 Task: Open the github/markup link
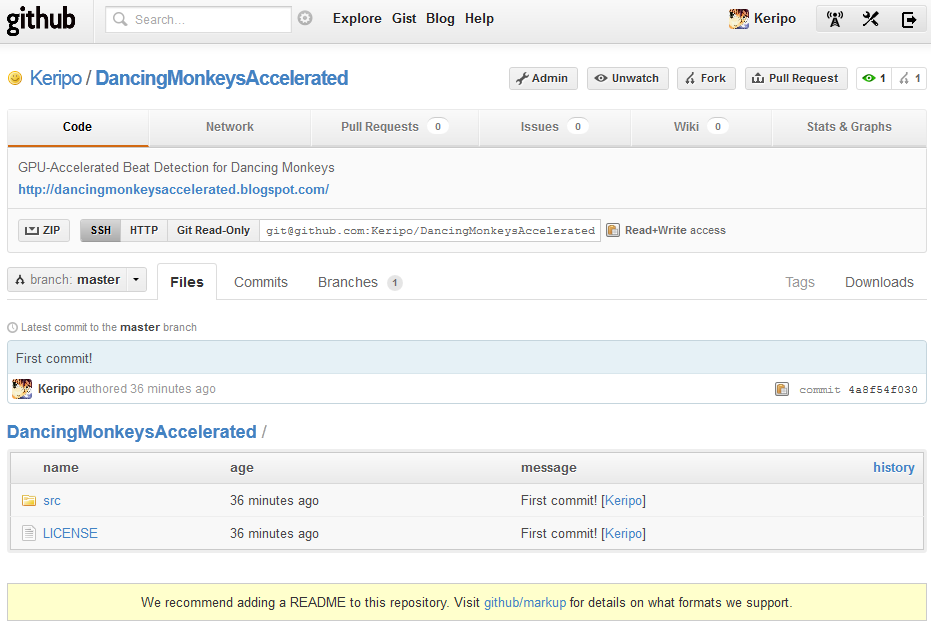coord(525,603)
